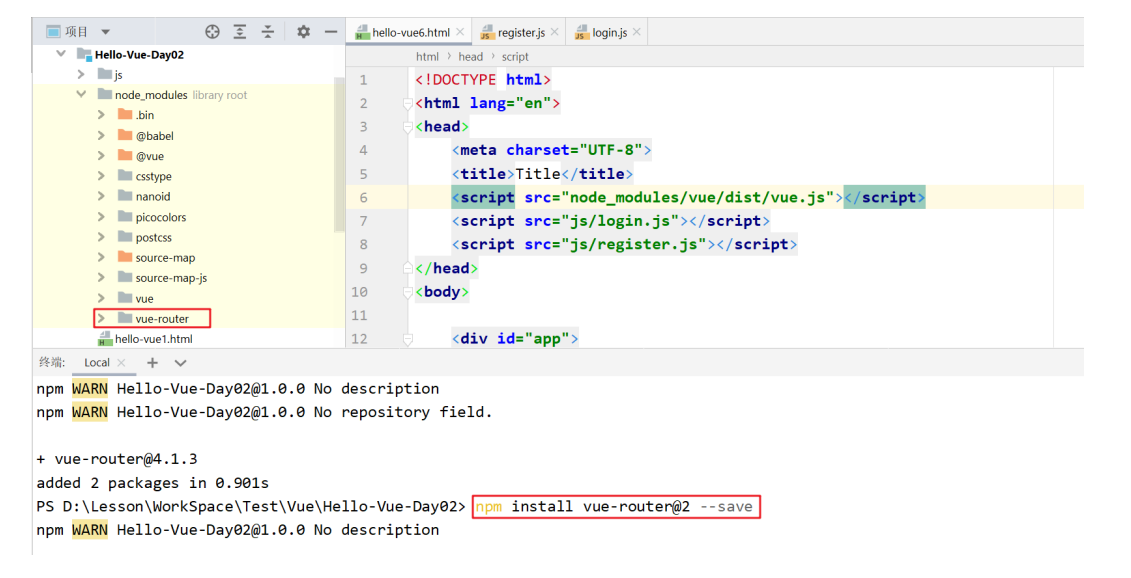Click the expand all icon in project toolbar
The image size is (1131, 578).
click(x=239, y=32)
